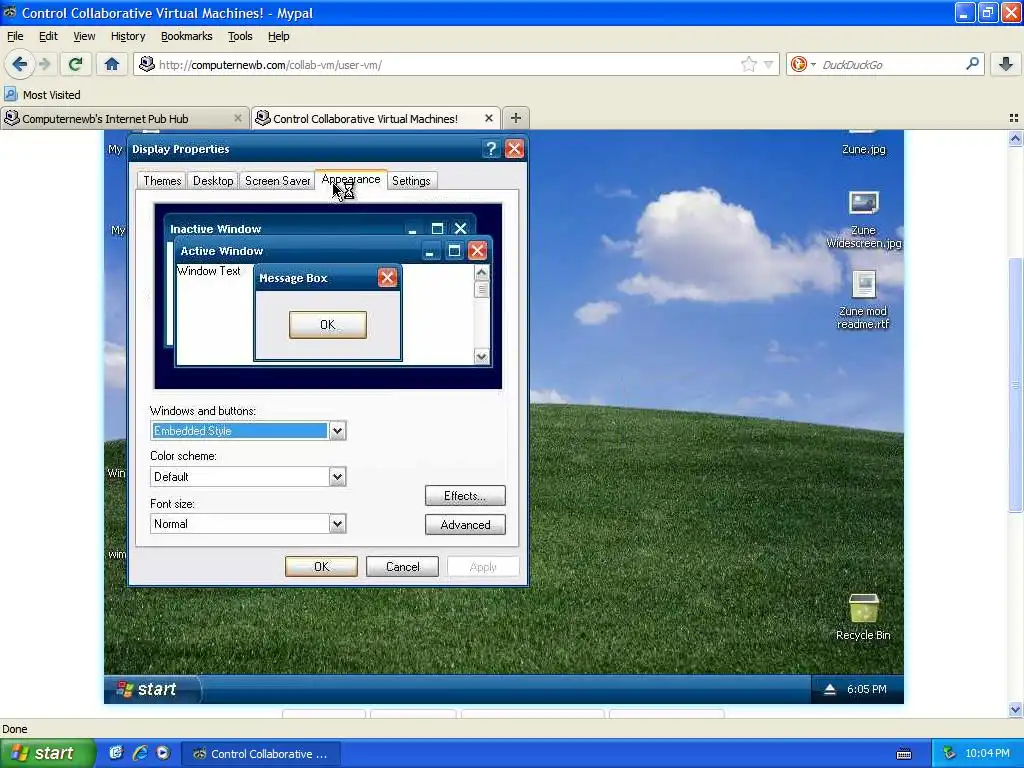Open the browser Help menu
The image size is (1024, 768).
[279, 37]
